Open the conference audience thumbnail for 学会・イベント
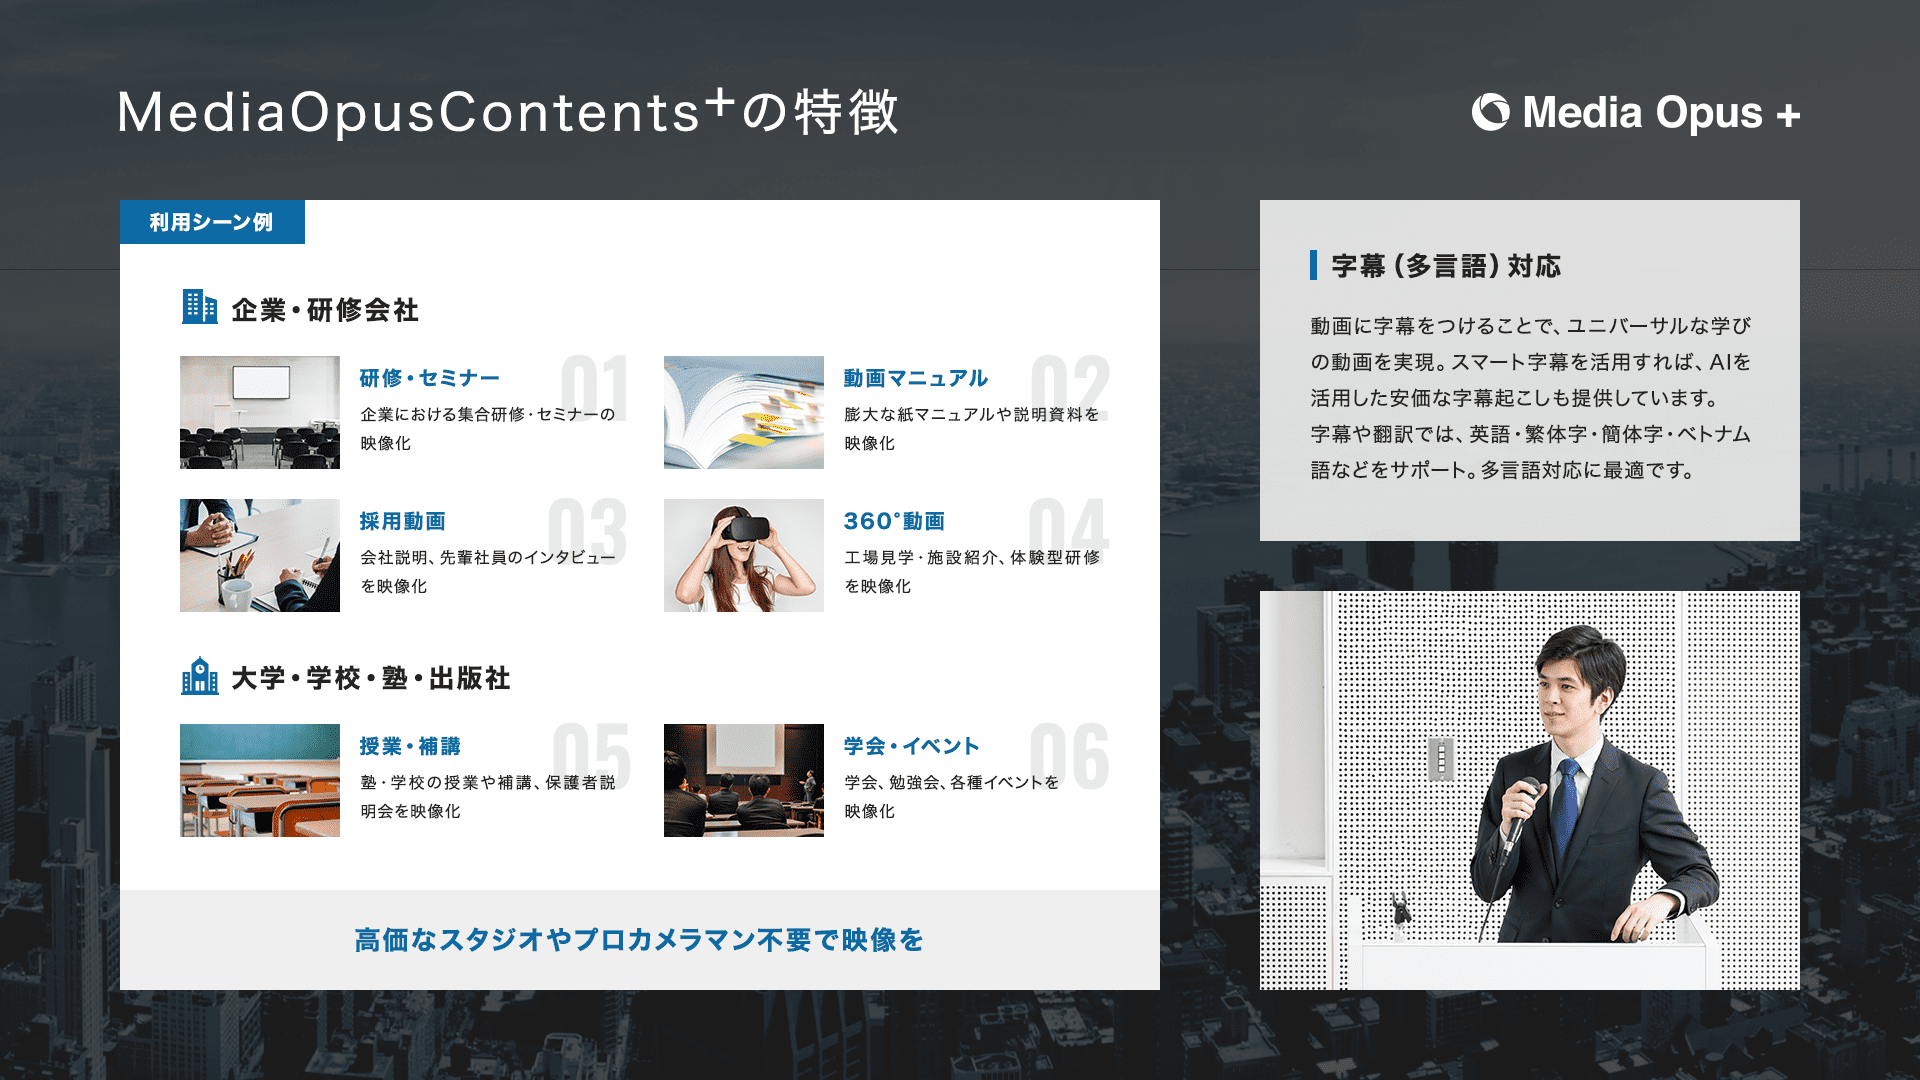Screen dimensions: 1920x1080 coord(744,780)
